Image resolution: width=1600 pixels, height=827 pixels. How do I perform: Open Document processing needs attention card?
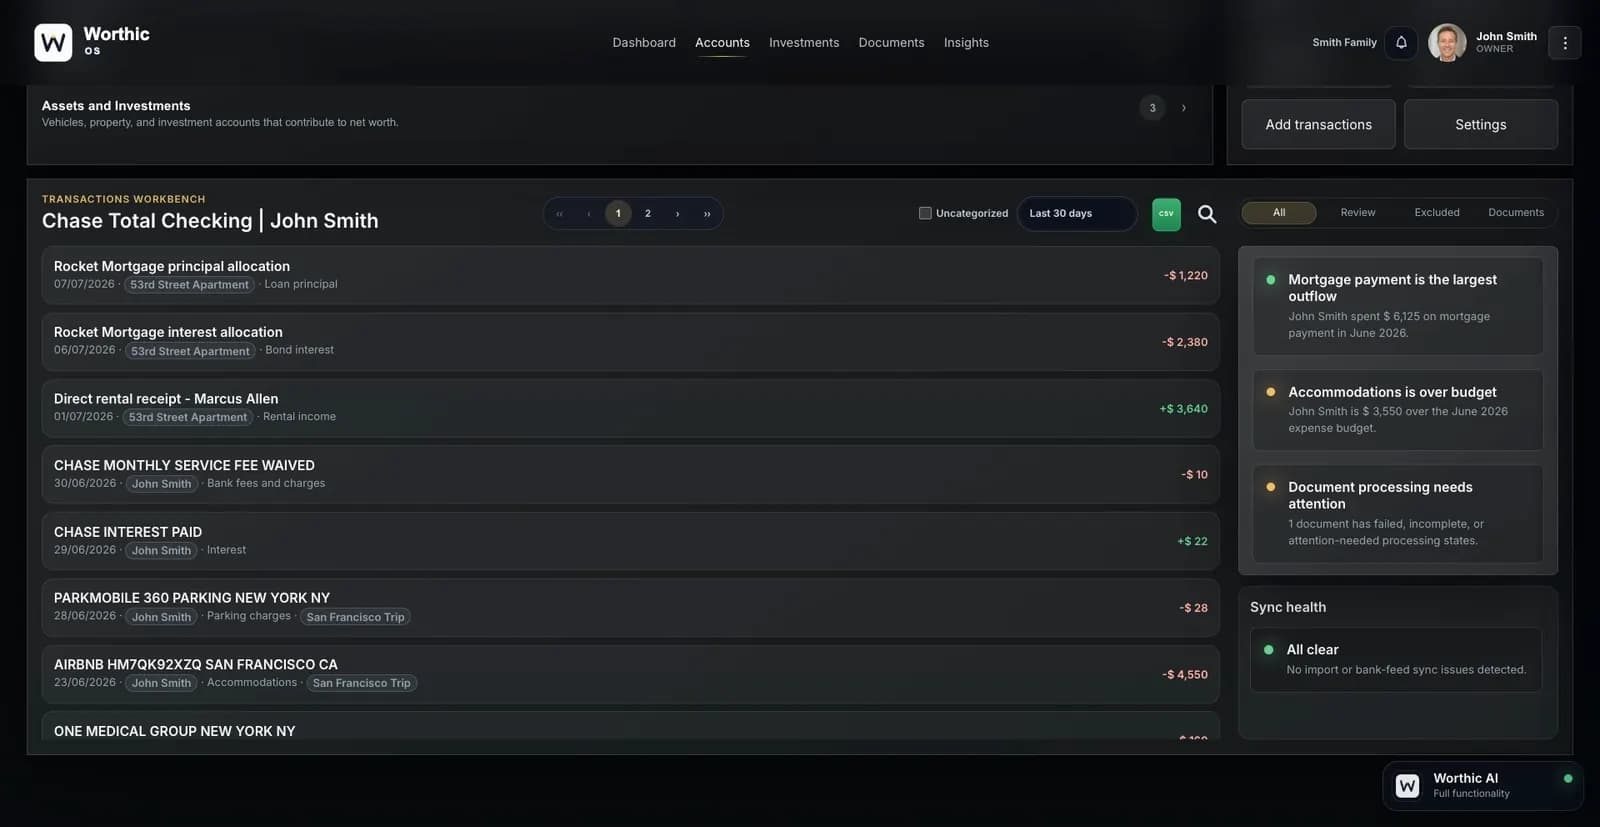click(x=1398, y=513)
